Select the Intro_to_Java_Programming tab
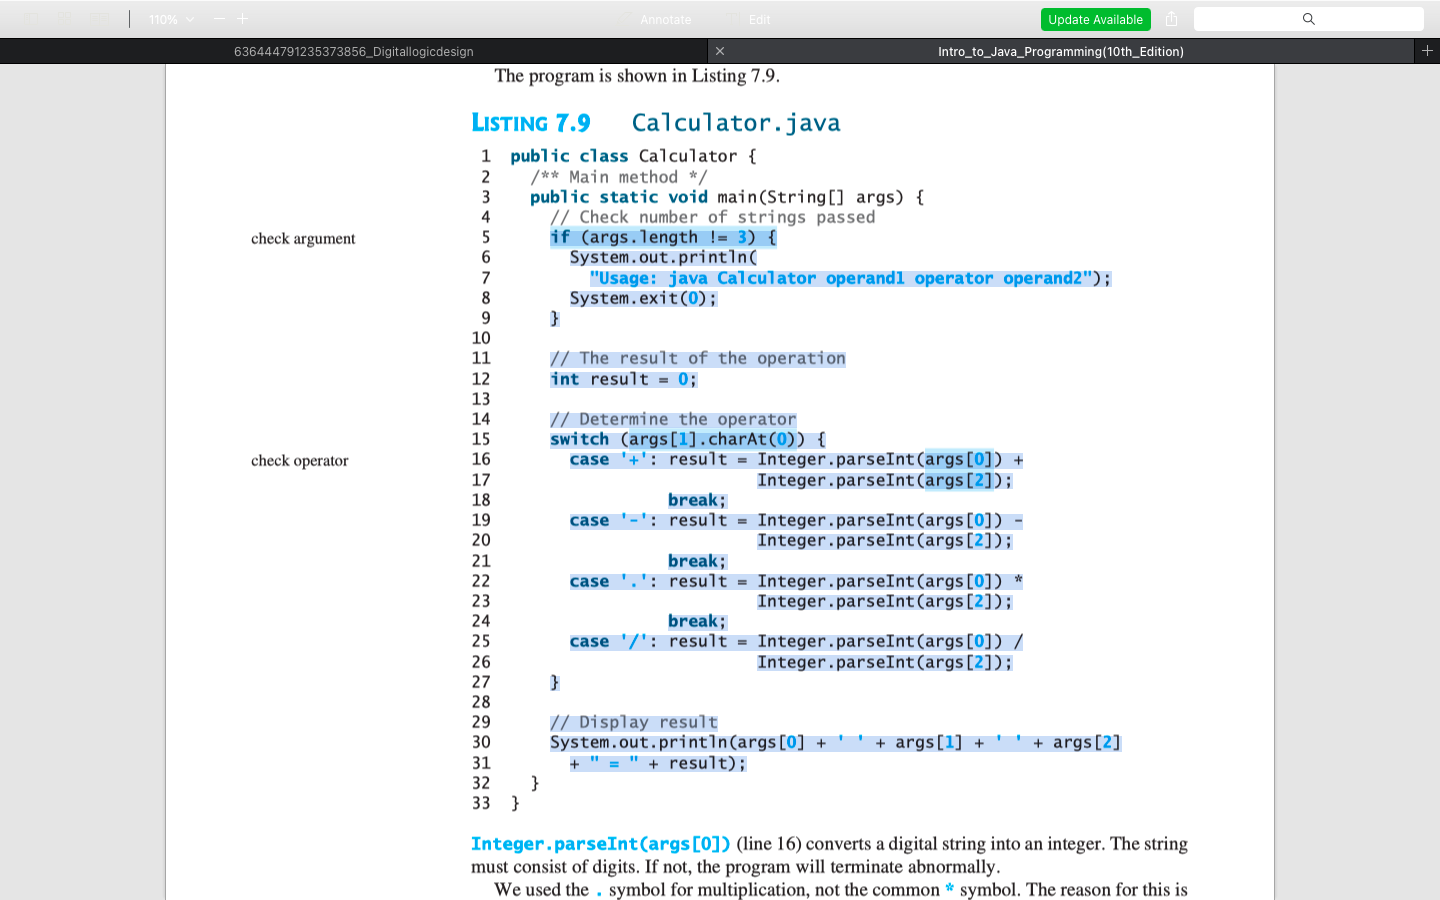Viewport: 1440px width, 900px height. pyautogui.click(x=1062, y=51)
